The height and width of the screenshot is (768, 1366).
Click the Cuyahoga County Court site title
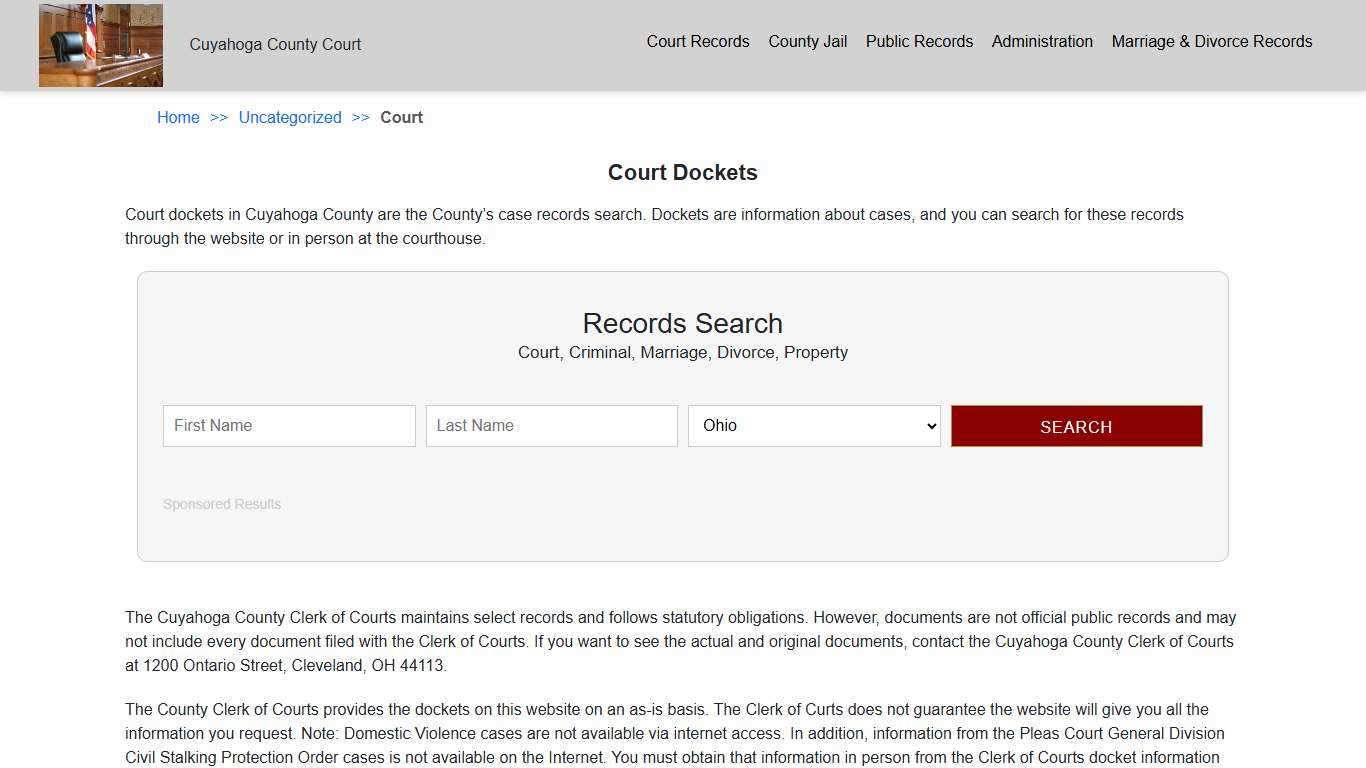click(x=275, y=44)
